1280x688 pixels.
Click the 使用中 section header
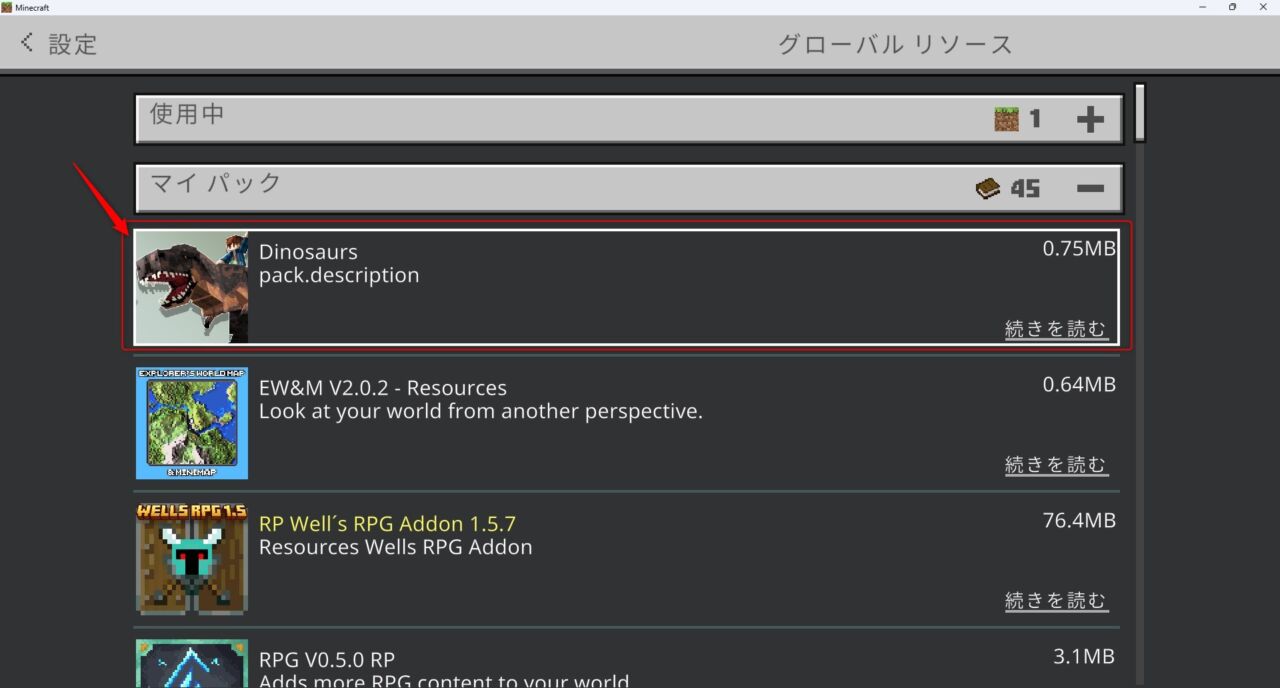(500, 118)
